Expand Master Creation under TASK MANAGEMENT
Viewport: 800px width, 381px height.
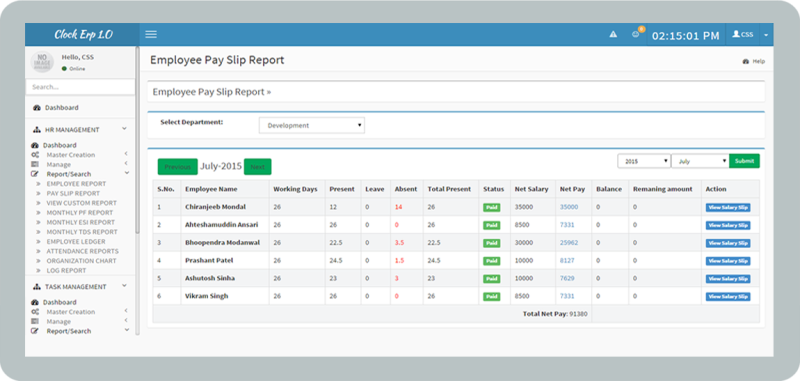[79, 312]
